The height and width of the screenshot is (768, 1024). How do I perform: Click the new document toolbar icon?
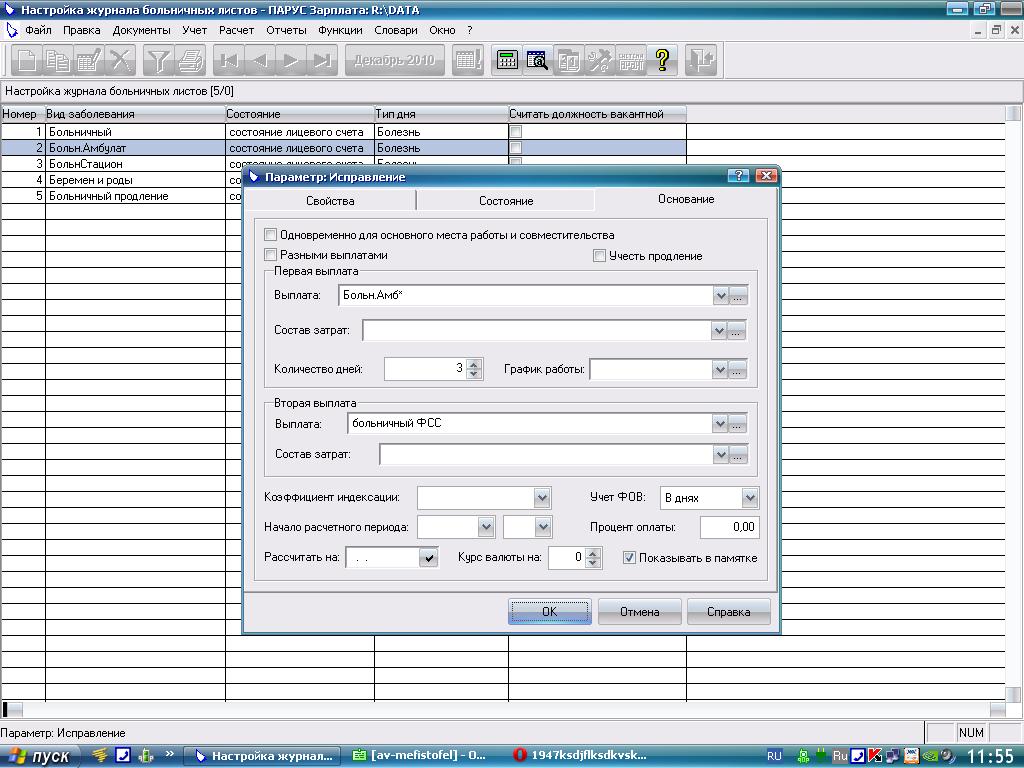click(27, 61)
